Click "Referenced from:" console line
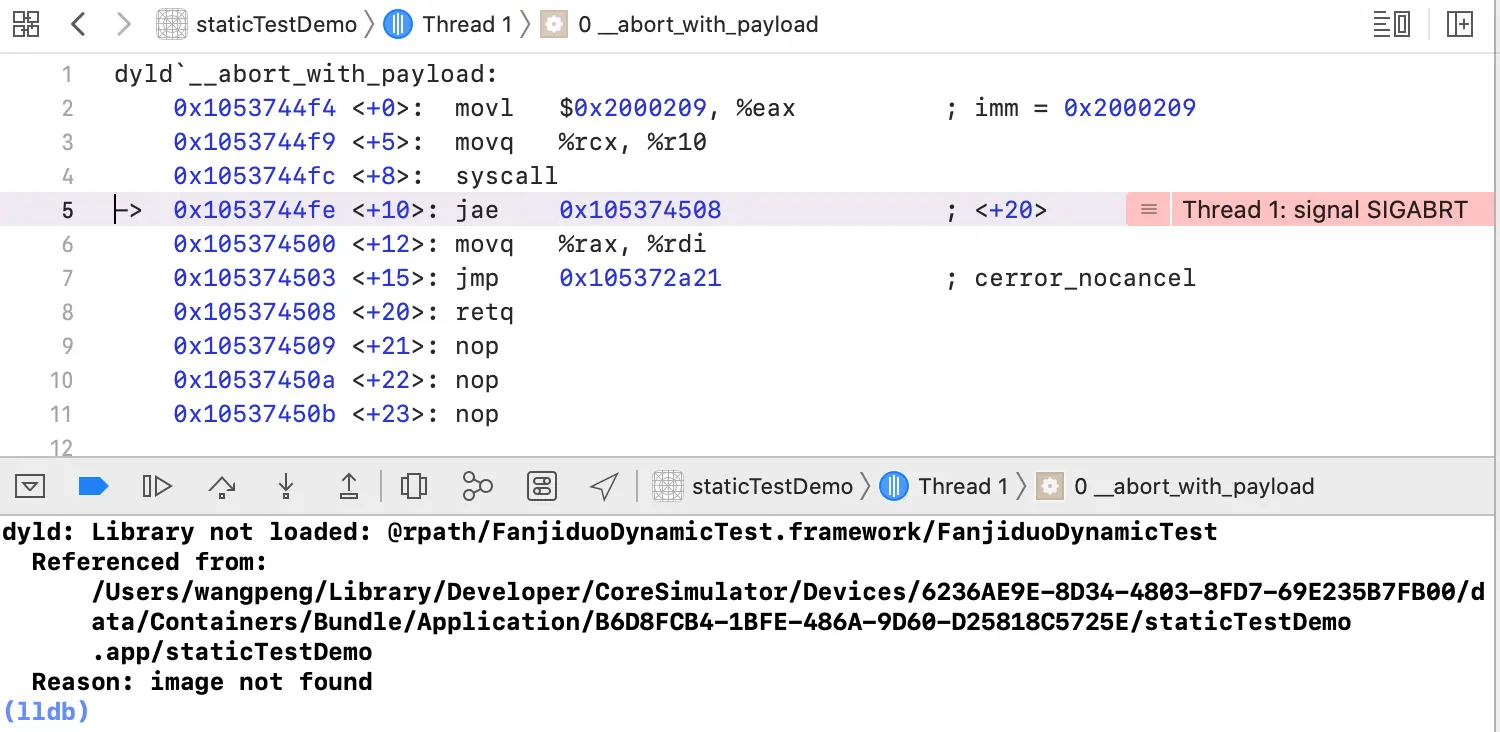 click(x=150, y=562)
